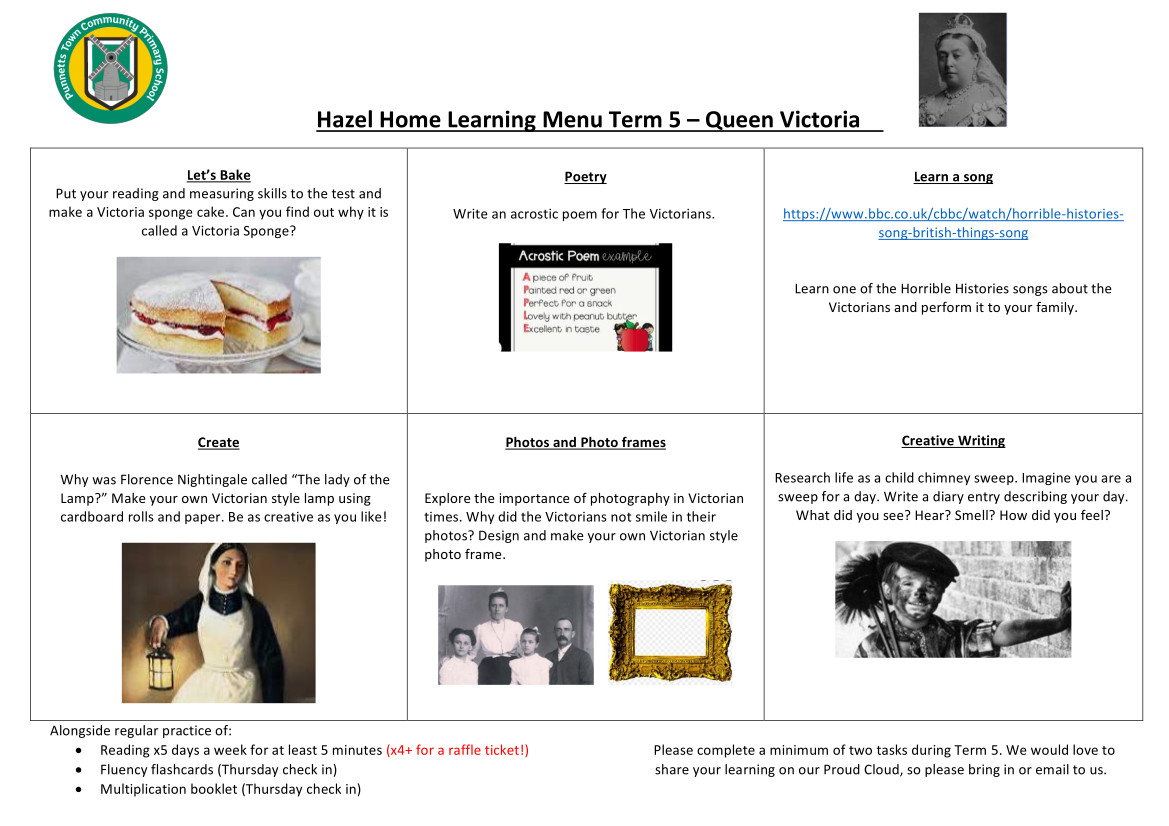Click the line mentioning 'Proud Cloud'
Image resolution: width=1169 pixels, height=826 pixels.
tap(880, 769)
